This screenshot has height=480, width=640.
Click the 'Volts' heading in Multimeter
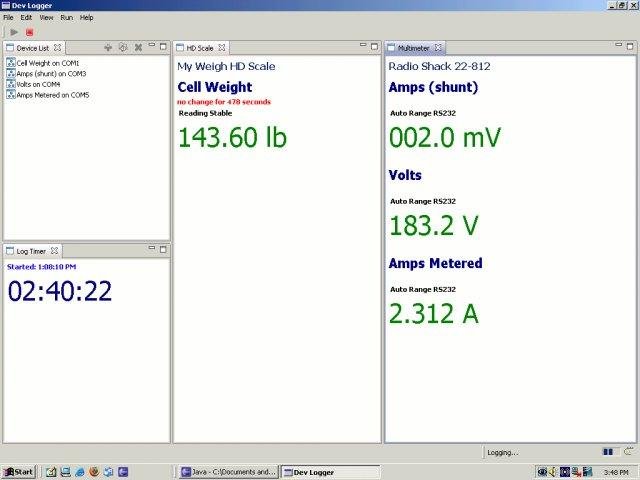pos(405,175)
